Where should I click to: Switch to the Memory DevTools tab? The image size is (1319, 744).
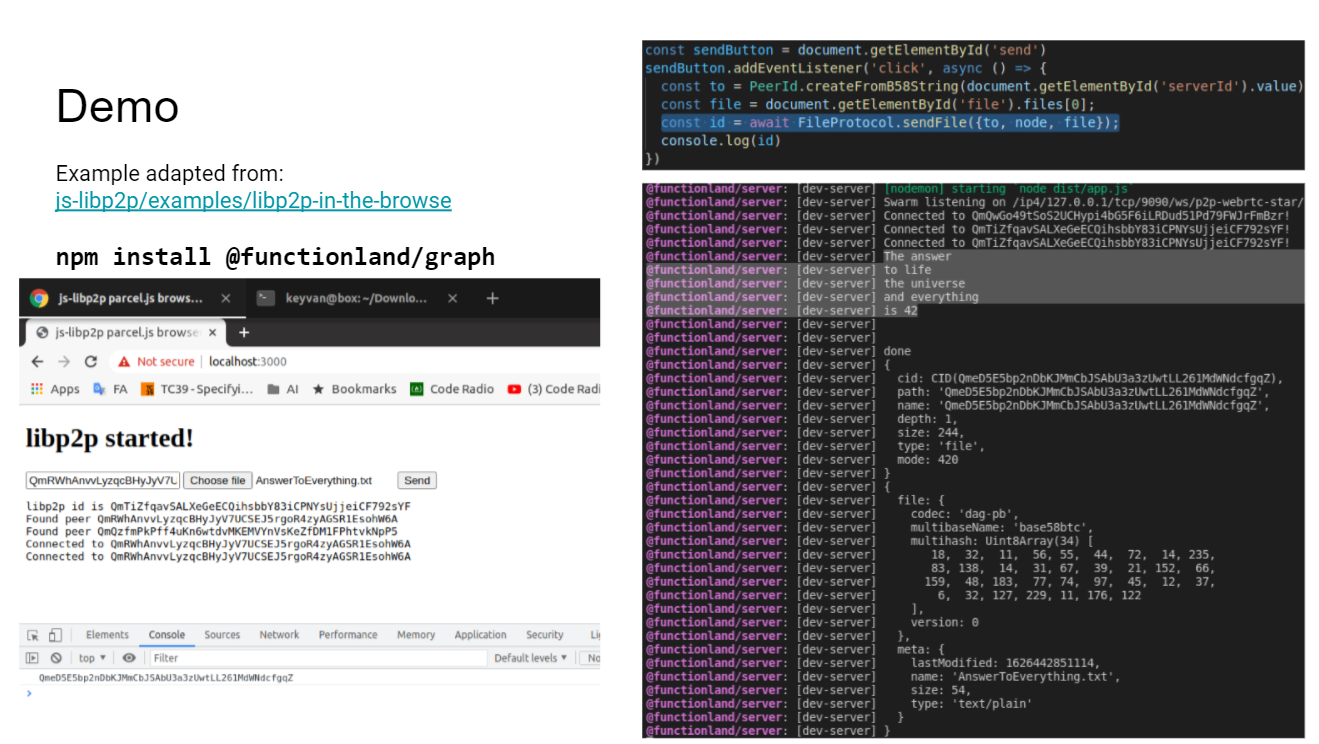pos(416,635)
